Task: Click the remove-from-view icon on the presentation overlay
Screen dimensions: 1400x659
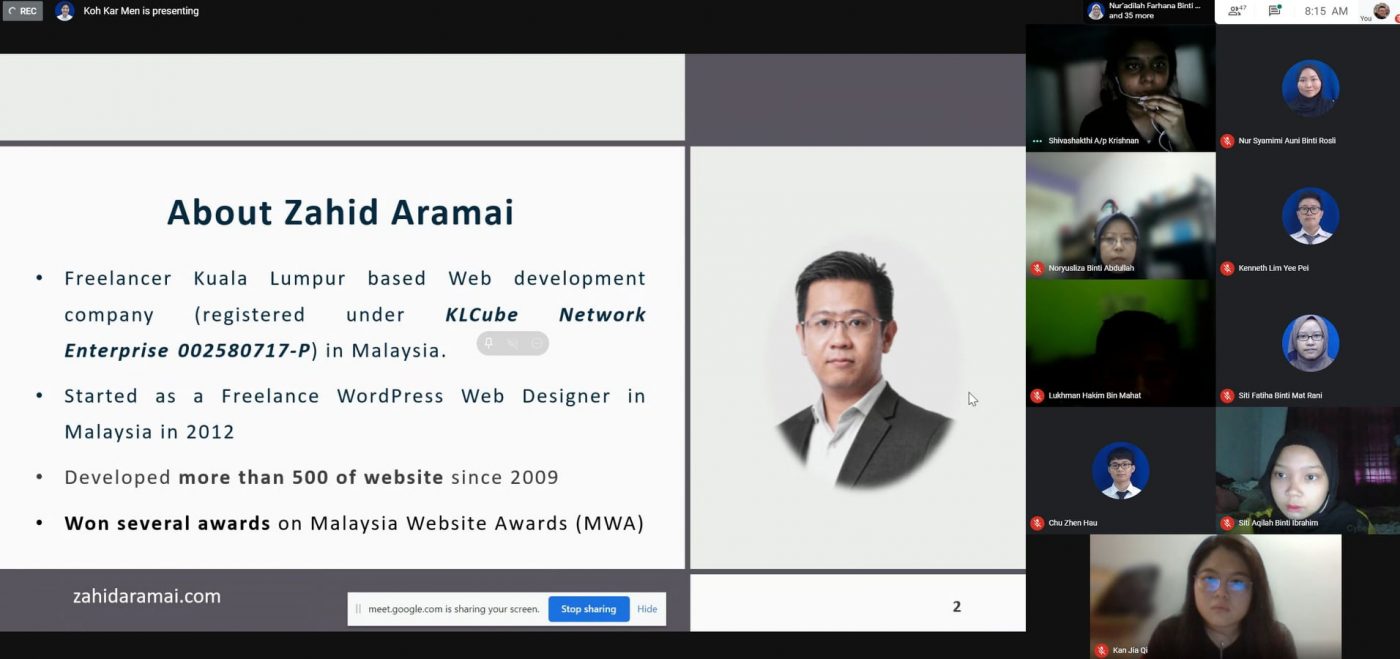Action: [537, 343]
